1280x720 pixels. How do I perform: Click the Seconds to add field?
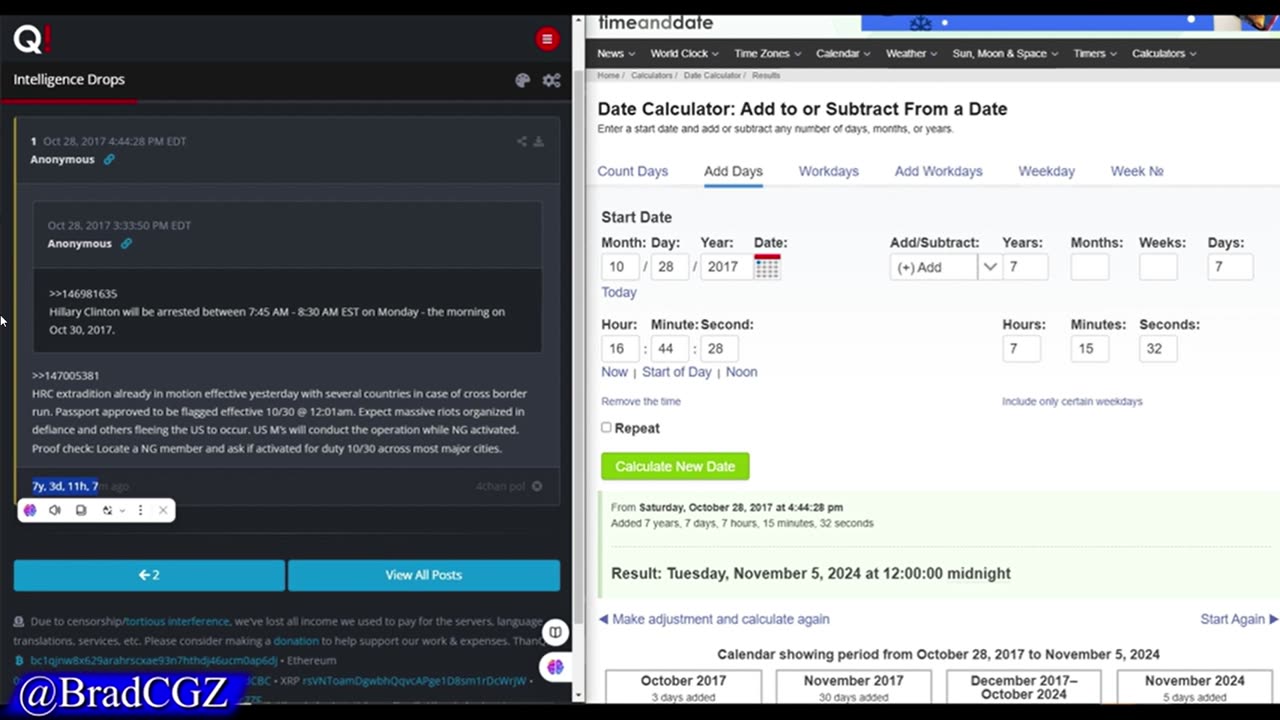click(1158, 349)
